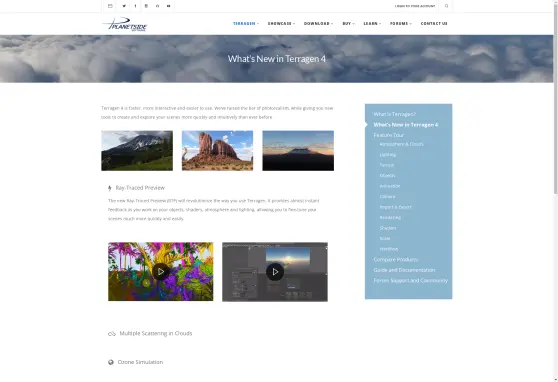Open Terrain sidebar sub-item
The image size is (558, 382).
click(387, 165)
